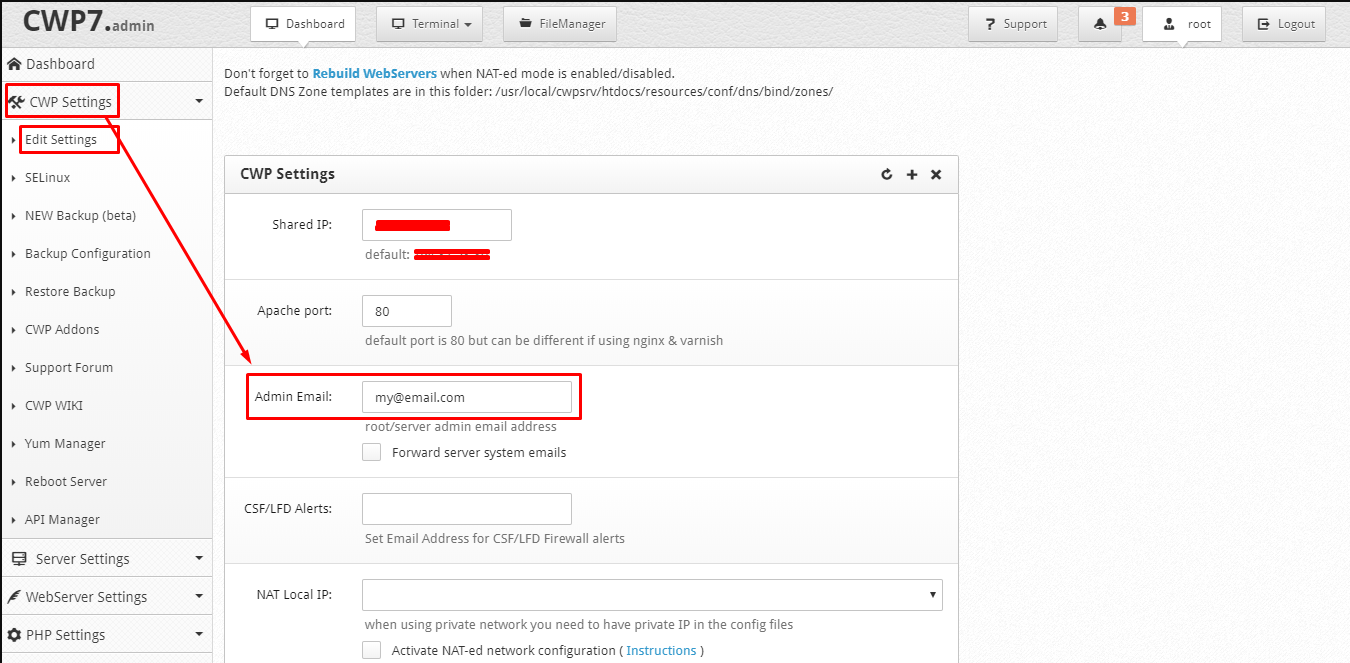This screenshot has height=663, width=1350.
Task: Open Yum Manager
Action: tap(65, 444)
